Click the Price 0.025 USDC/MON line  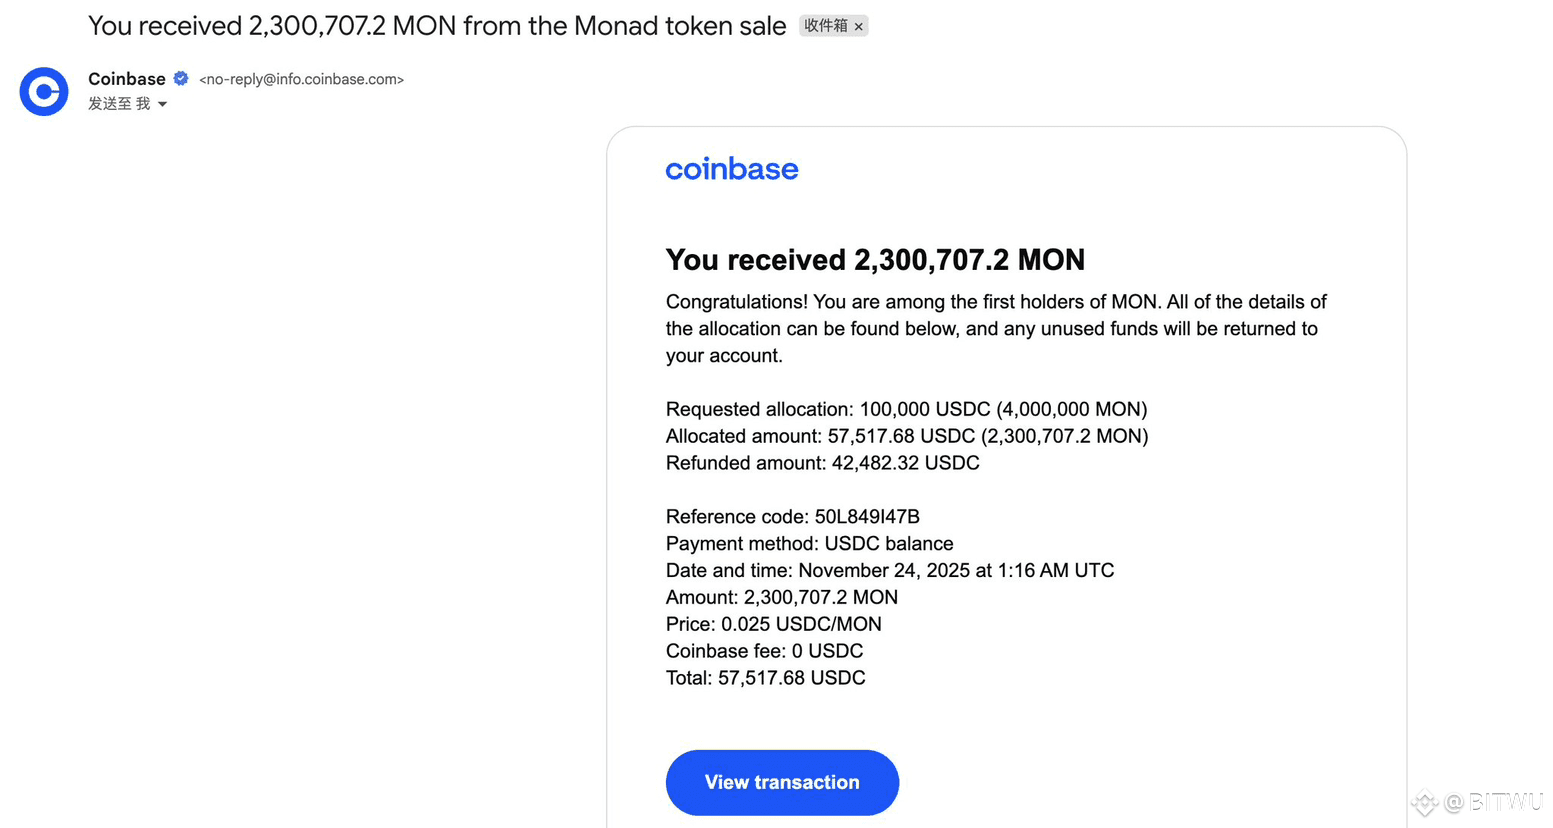[x=773, y=624]
